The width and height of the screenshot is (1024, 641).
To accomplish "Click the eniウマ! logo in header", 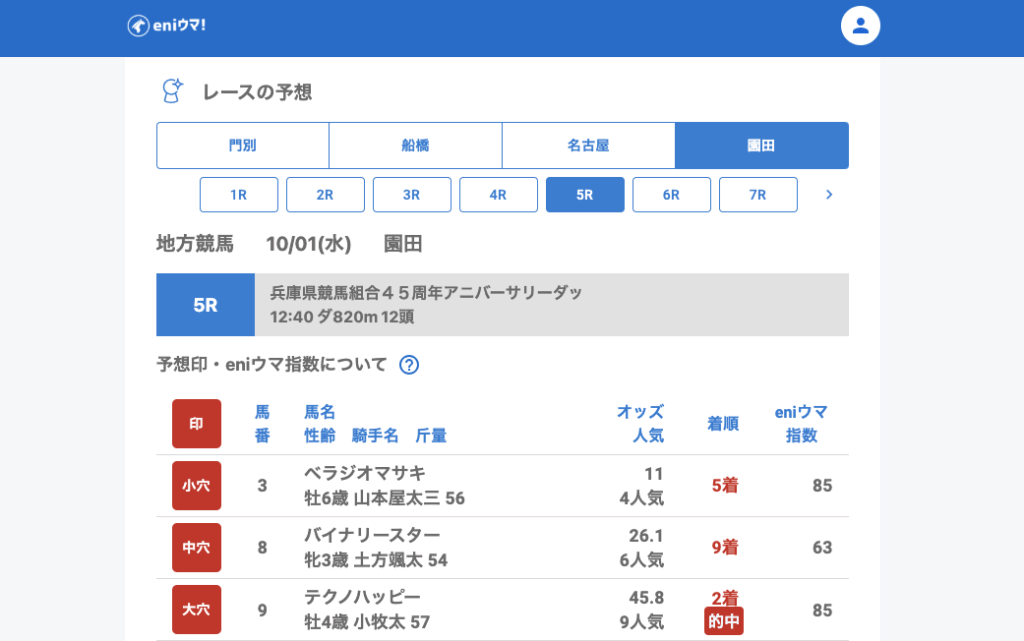I will pyautogui.click(x=166, y=25).
